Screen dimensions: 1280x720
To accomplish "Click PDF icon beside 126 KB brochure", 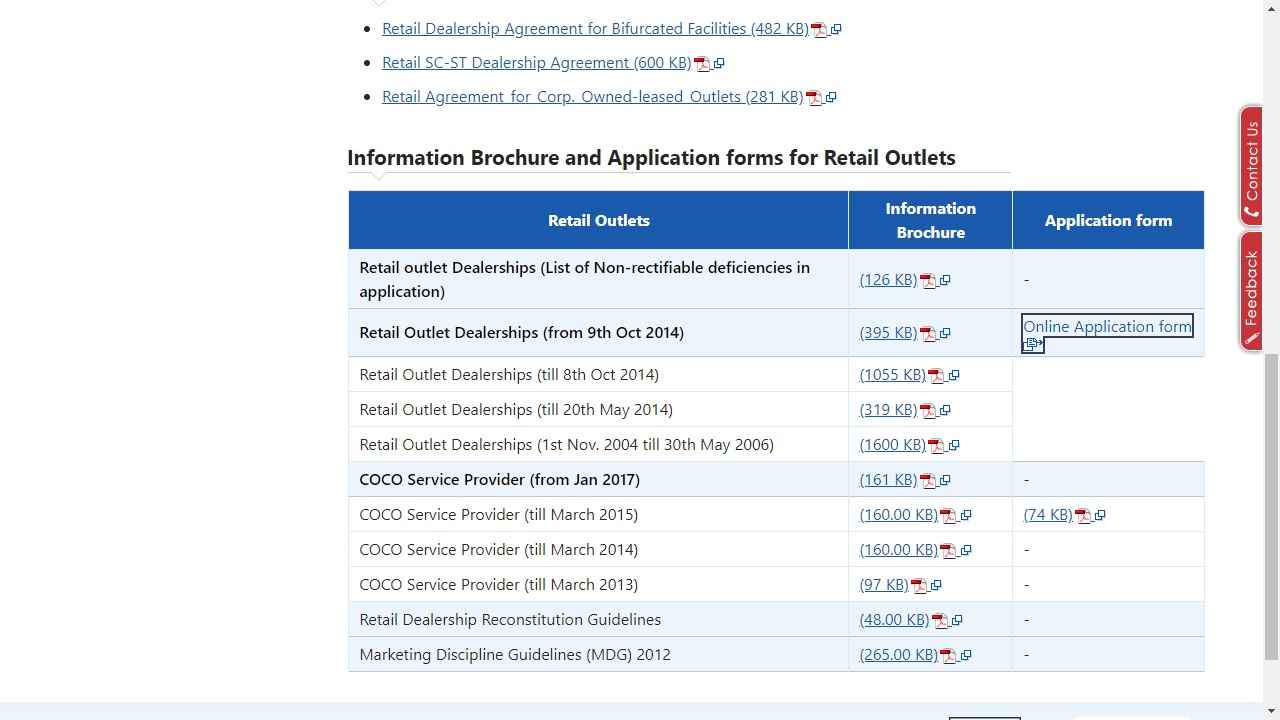I will pos(928,281).
